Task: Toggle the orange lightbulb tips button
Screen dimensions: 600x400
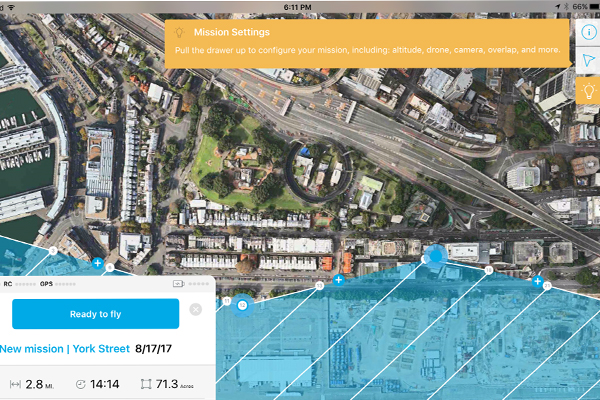Action: click(588, 91)
